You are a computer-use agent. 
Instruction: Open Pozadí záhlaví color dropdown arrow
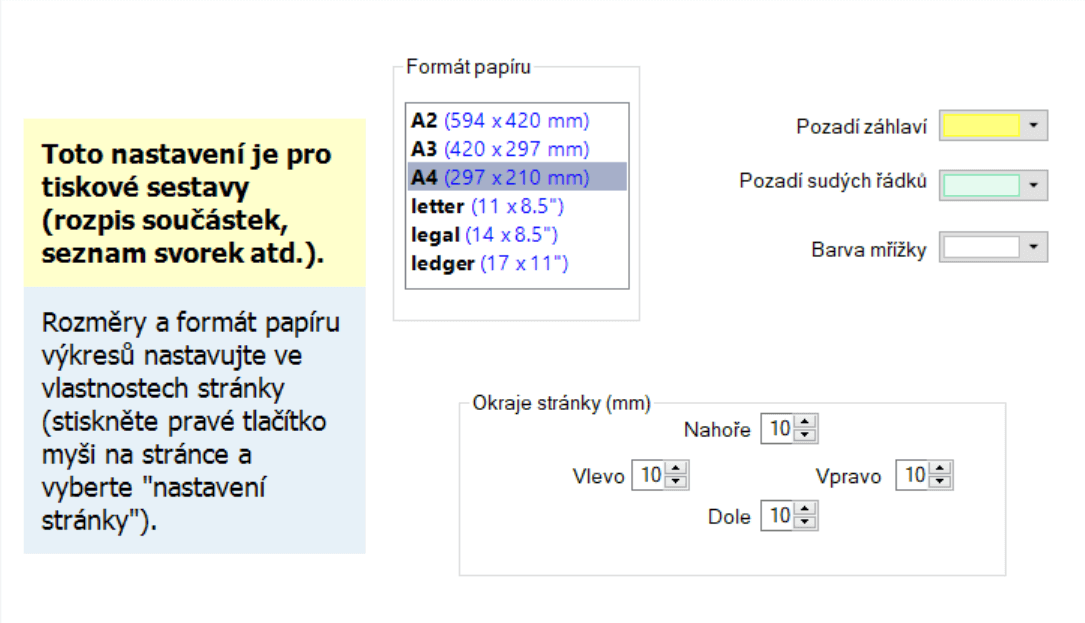(x=1034, y=126)
